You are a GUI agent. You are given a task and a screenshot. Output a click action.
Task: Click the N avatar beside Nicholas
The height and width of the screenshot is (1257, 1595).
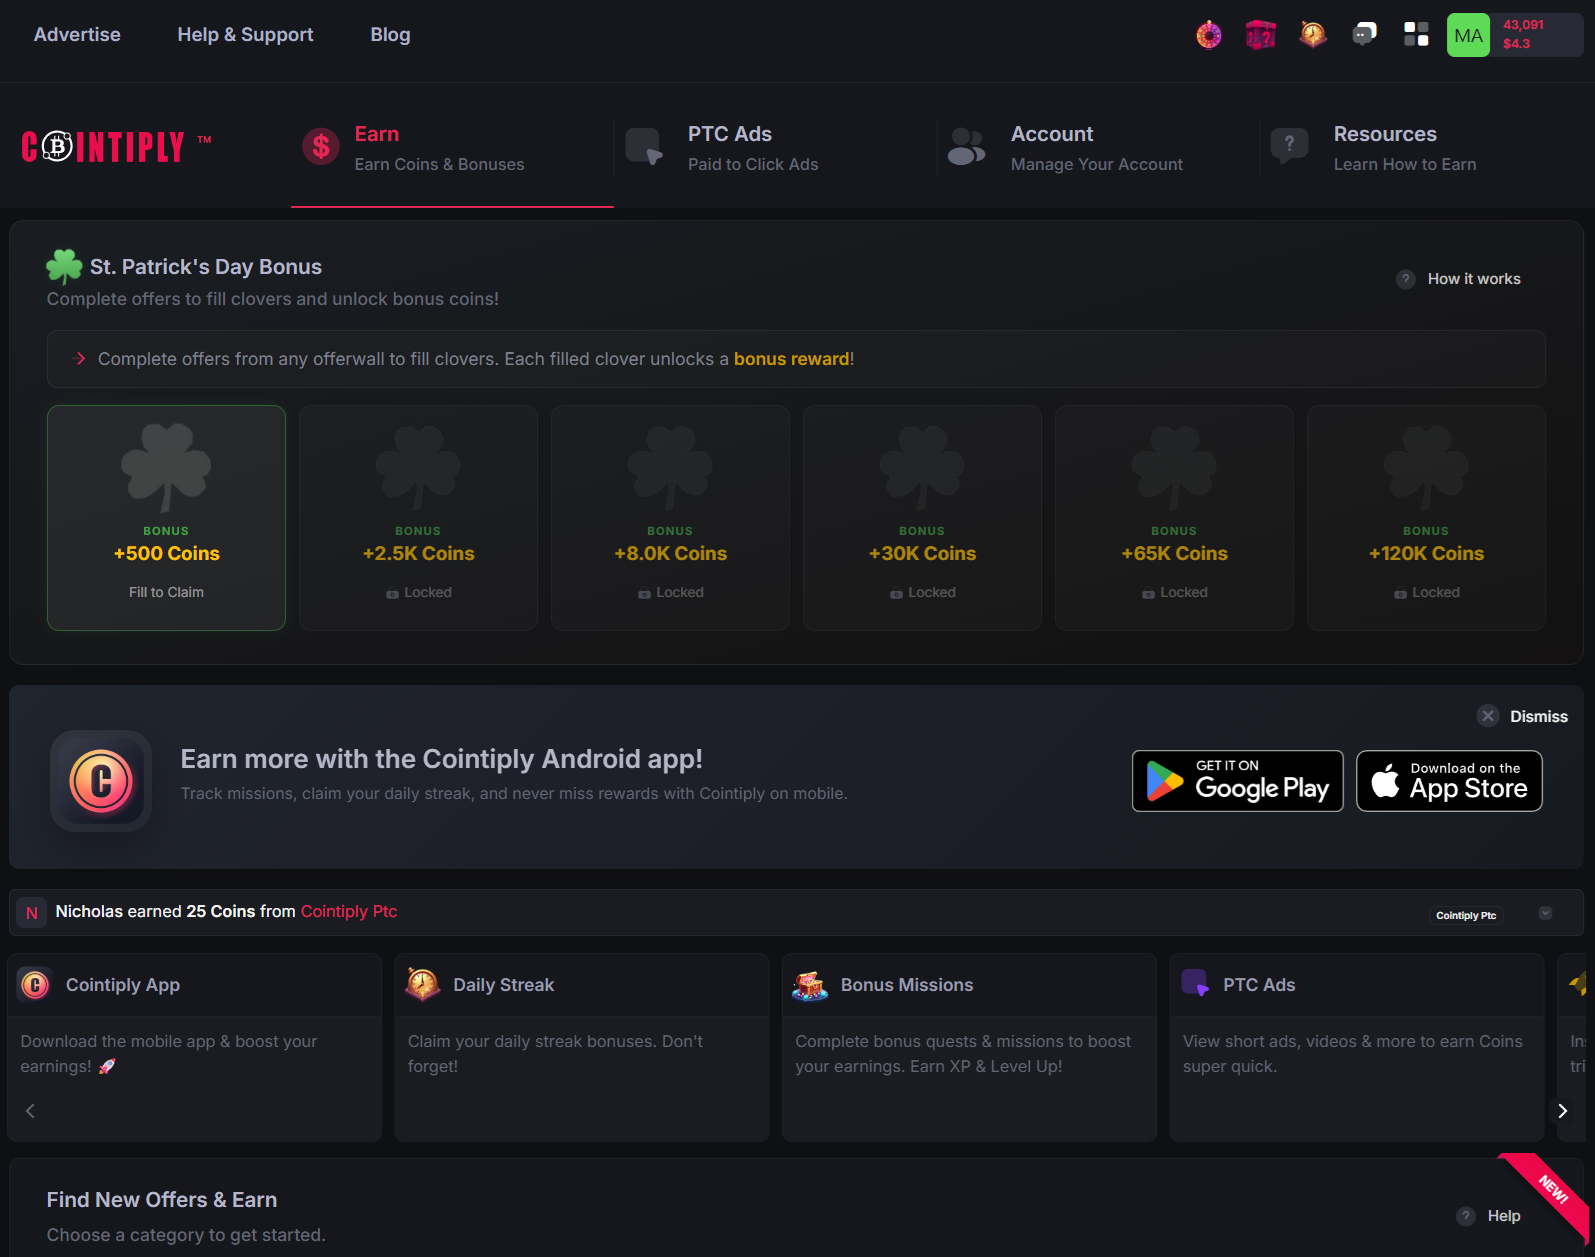[32, 912]
